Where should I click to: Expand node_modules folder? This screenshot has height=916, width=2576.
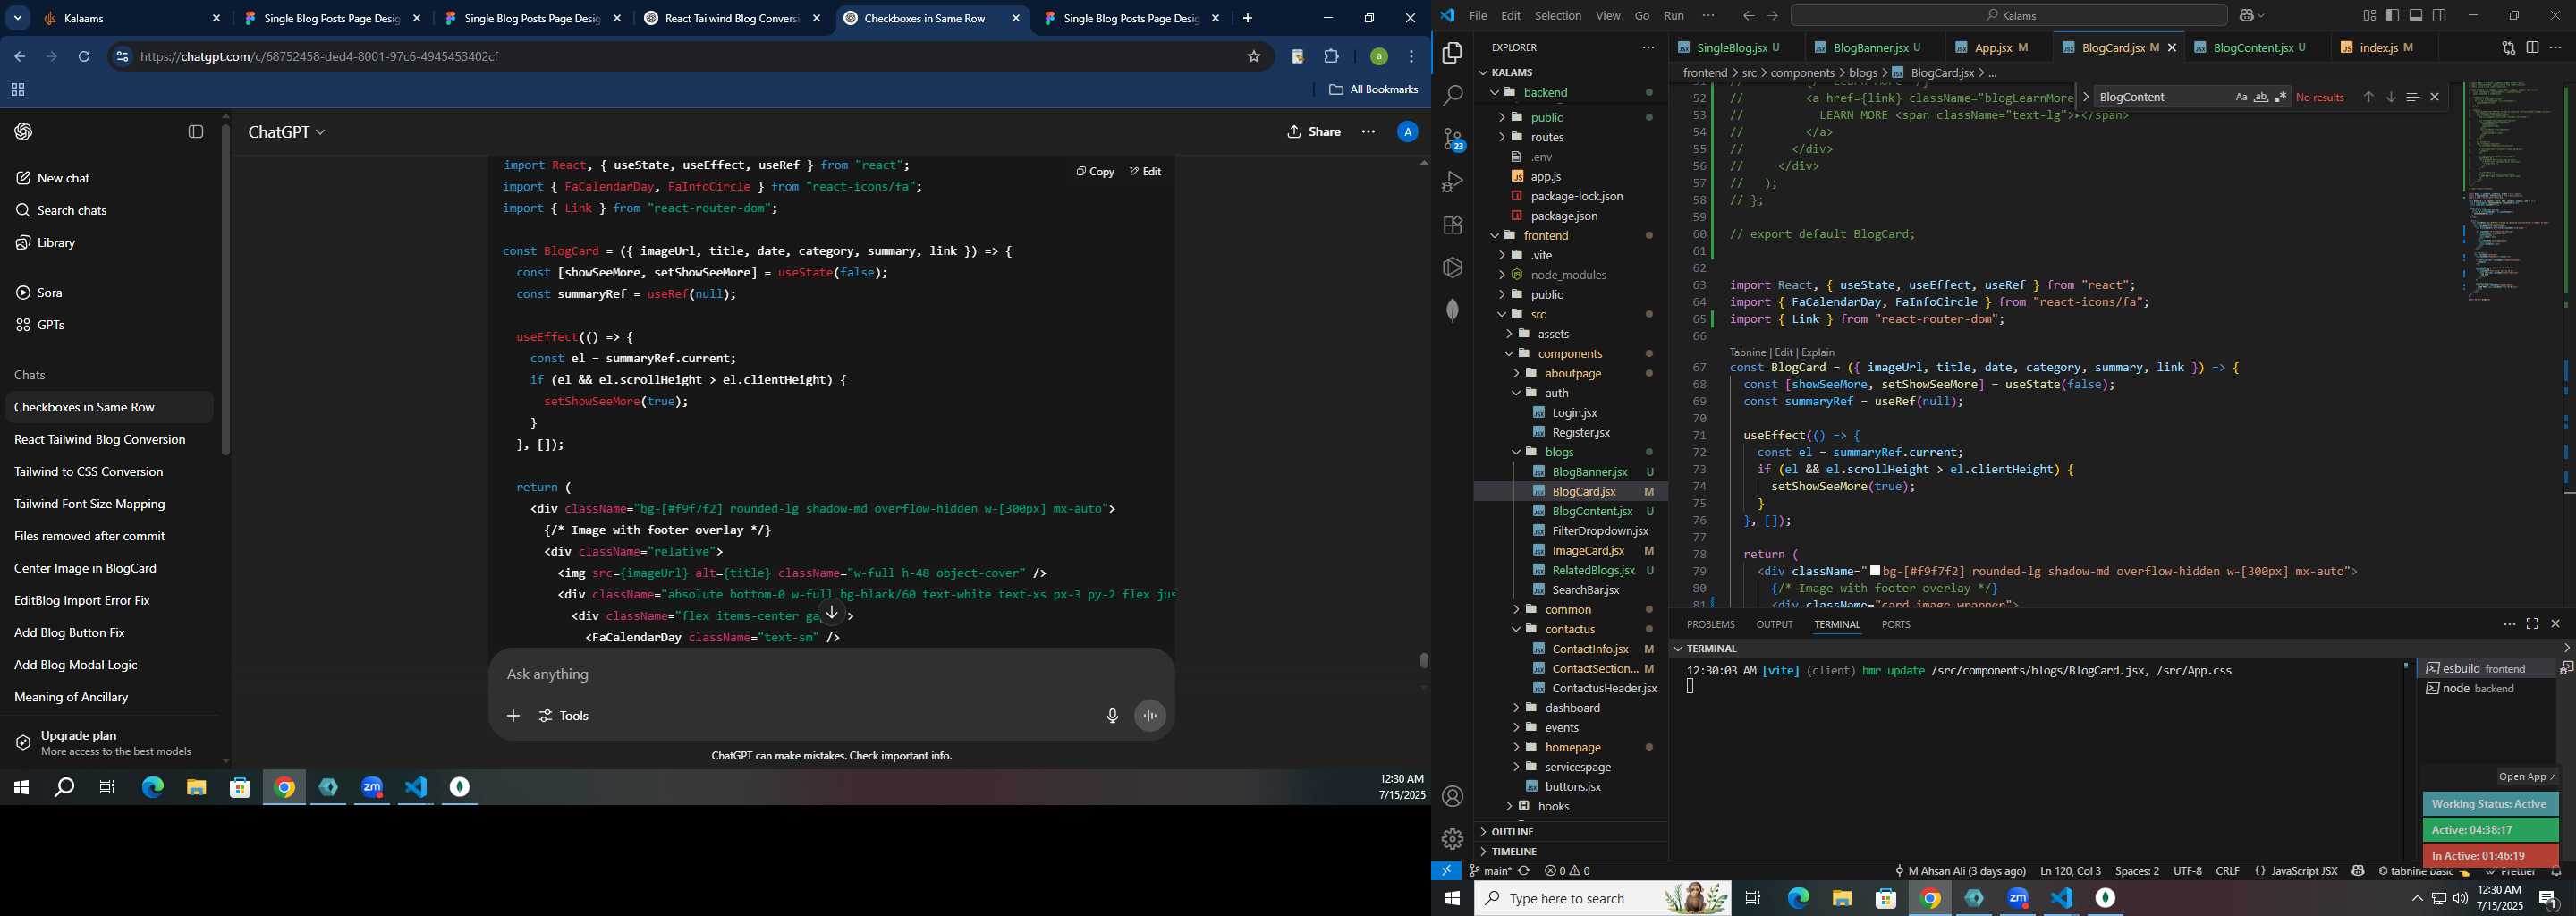coord(1570,275)
